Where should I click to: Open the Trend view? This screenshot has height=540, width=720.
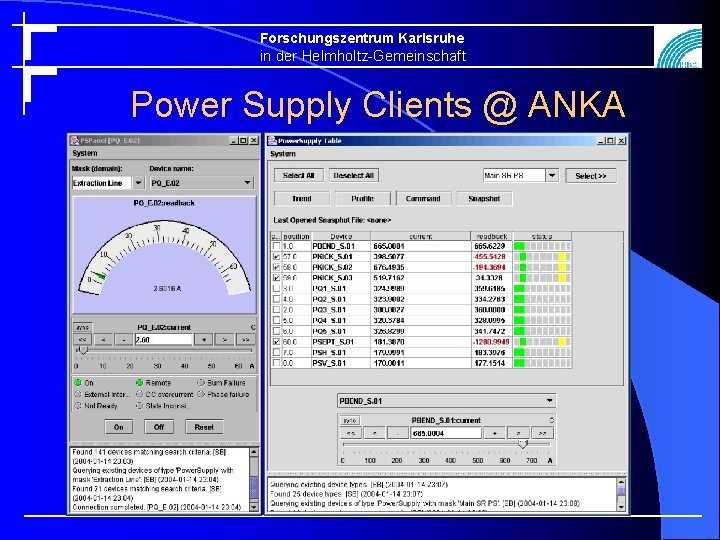302,199
